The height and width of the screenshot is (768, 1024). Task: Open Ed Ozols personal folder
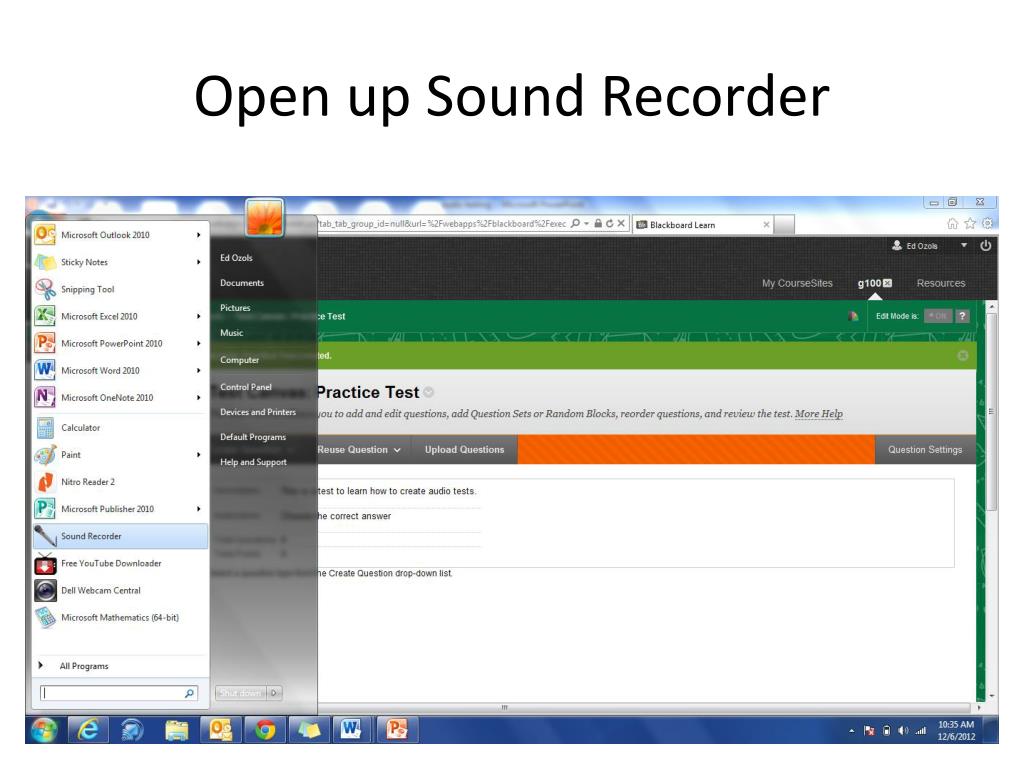236,257
